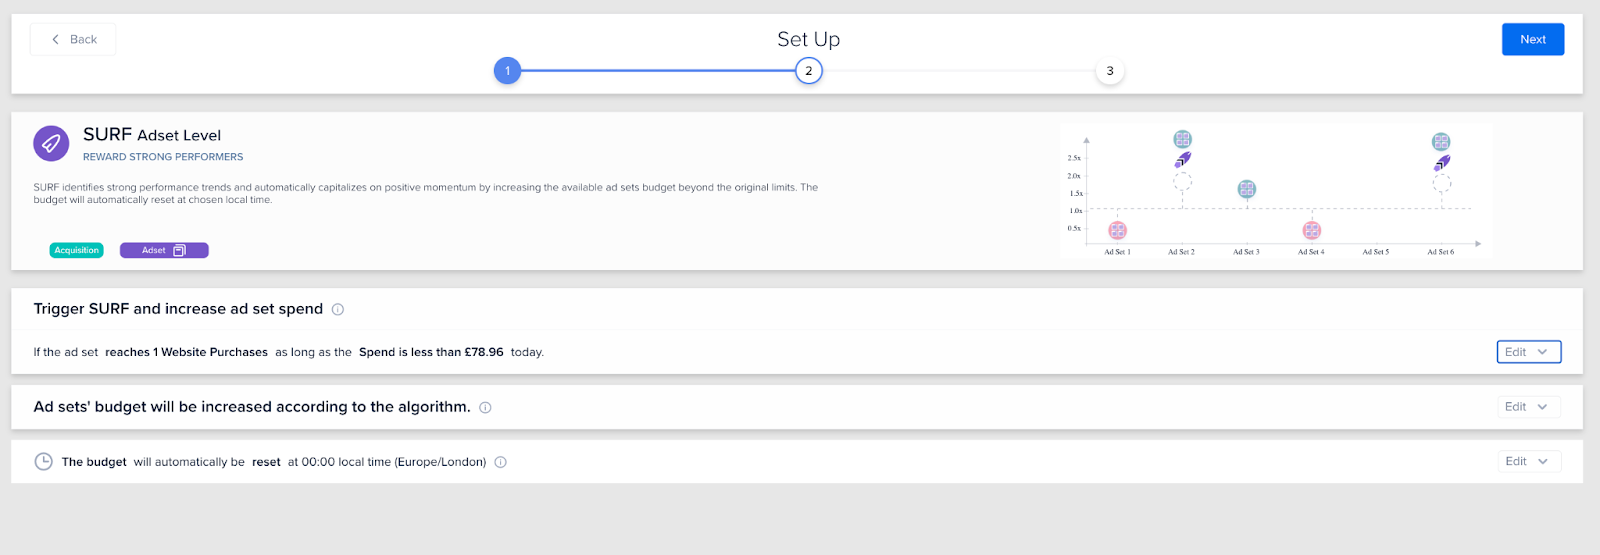Click the clock icon in budget reset row
Image resolution: width=1600 pixels, height=555 pixels.
click(44, 462)
